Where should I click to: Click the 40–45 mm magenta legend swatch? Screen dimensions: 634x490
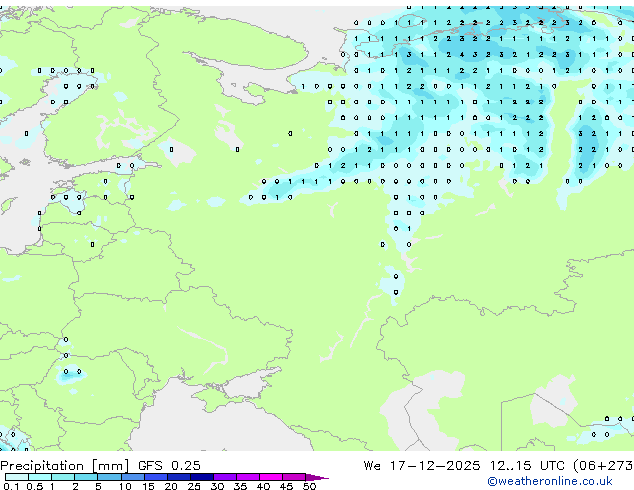point(271,477)
